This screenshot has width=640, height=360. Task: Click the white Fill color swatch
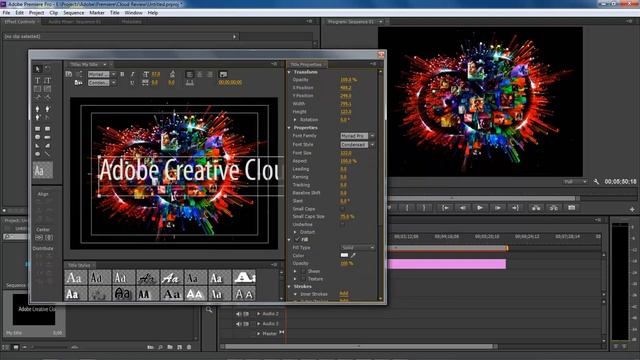(344, 256)
